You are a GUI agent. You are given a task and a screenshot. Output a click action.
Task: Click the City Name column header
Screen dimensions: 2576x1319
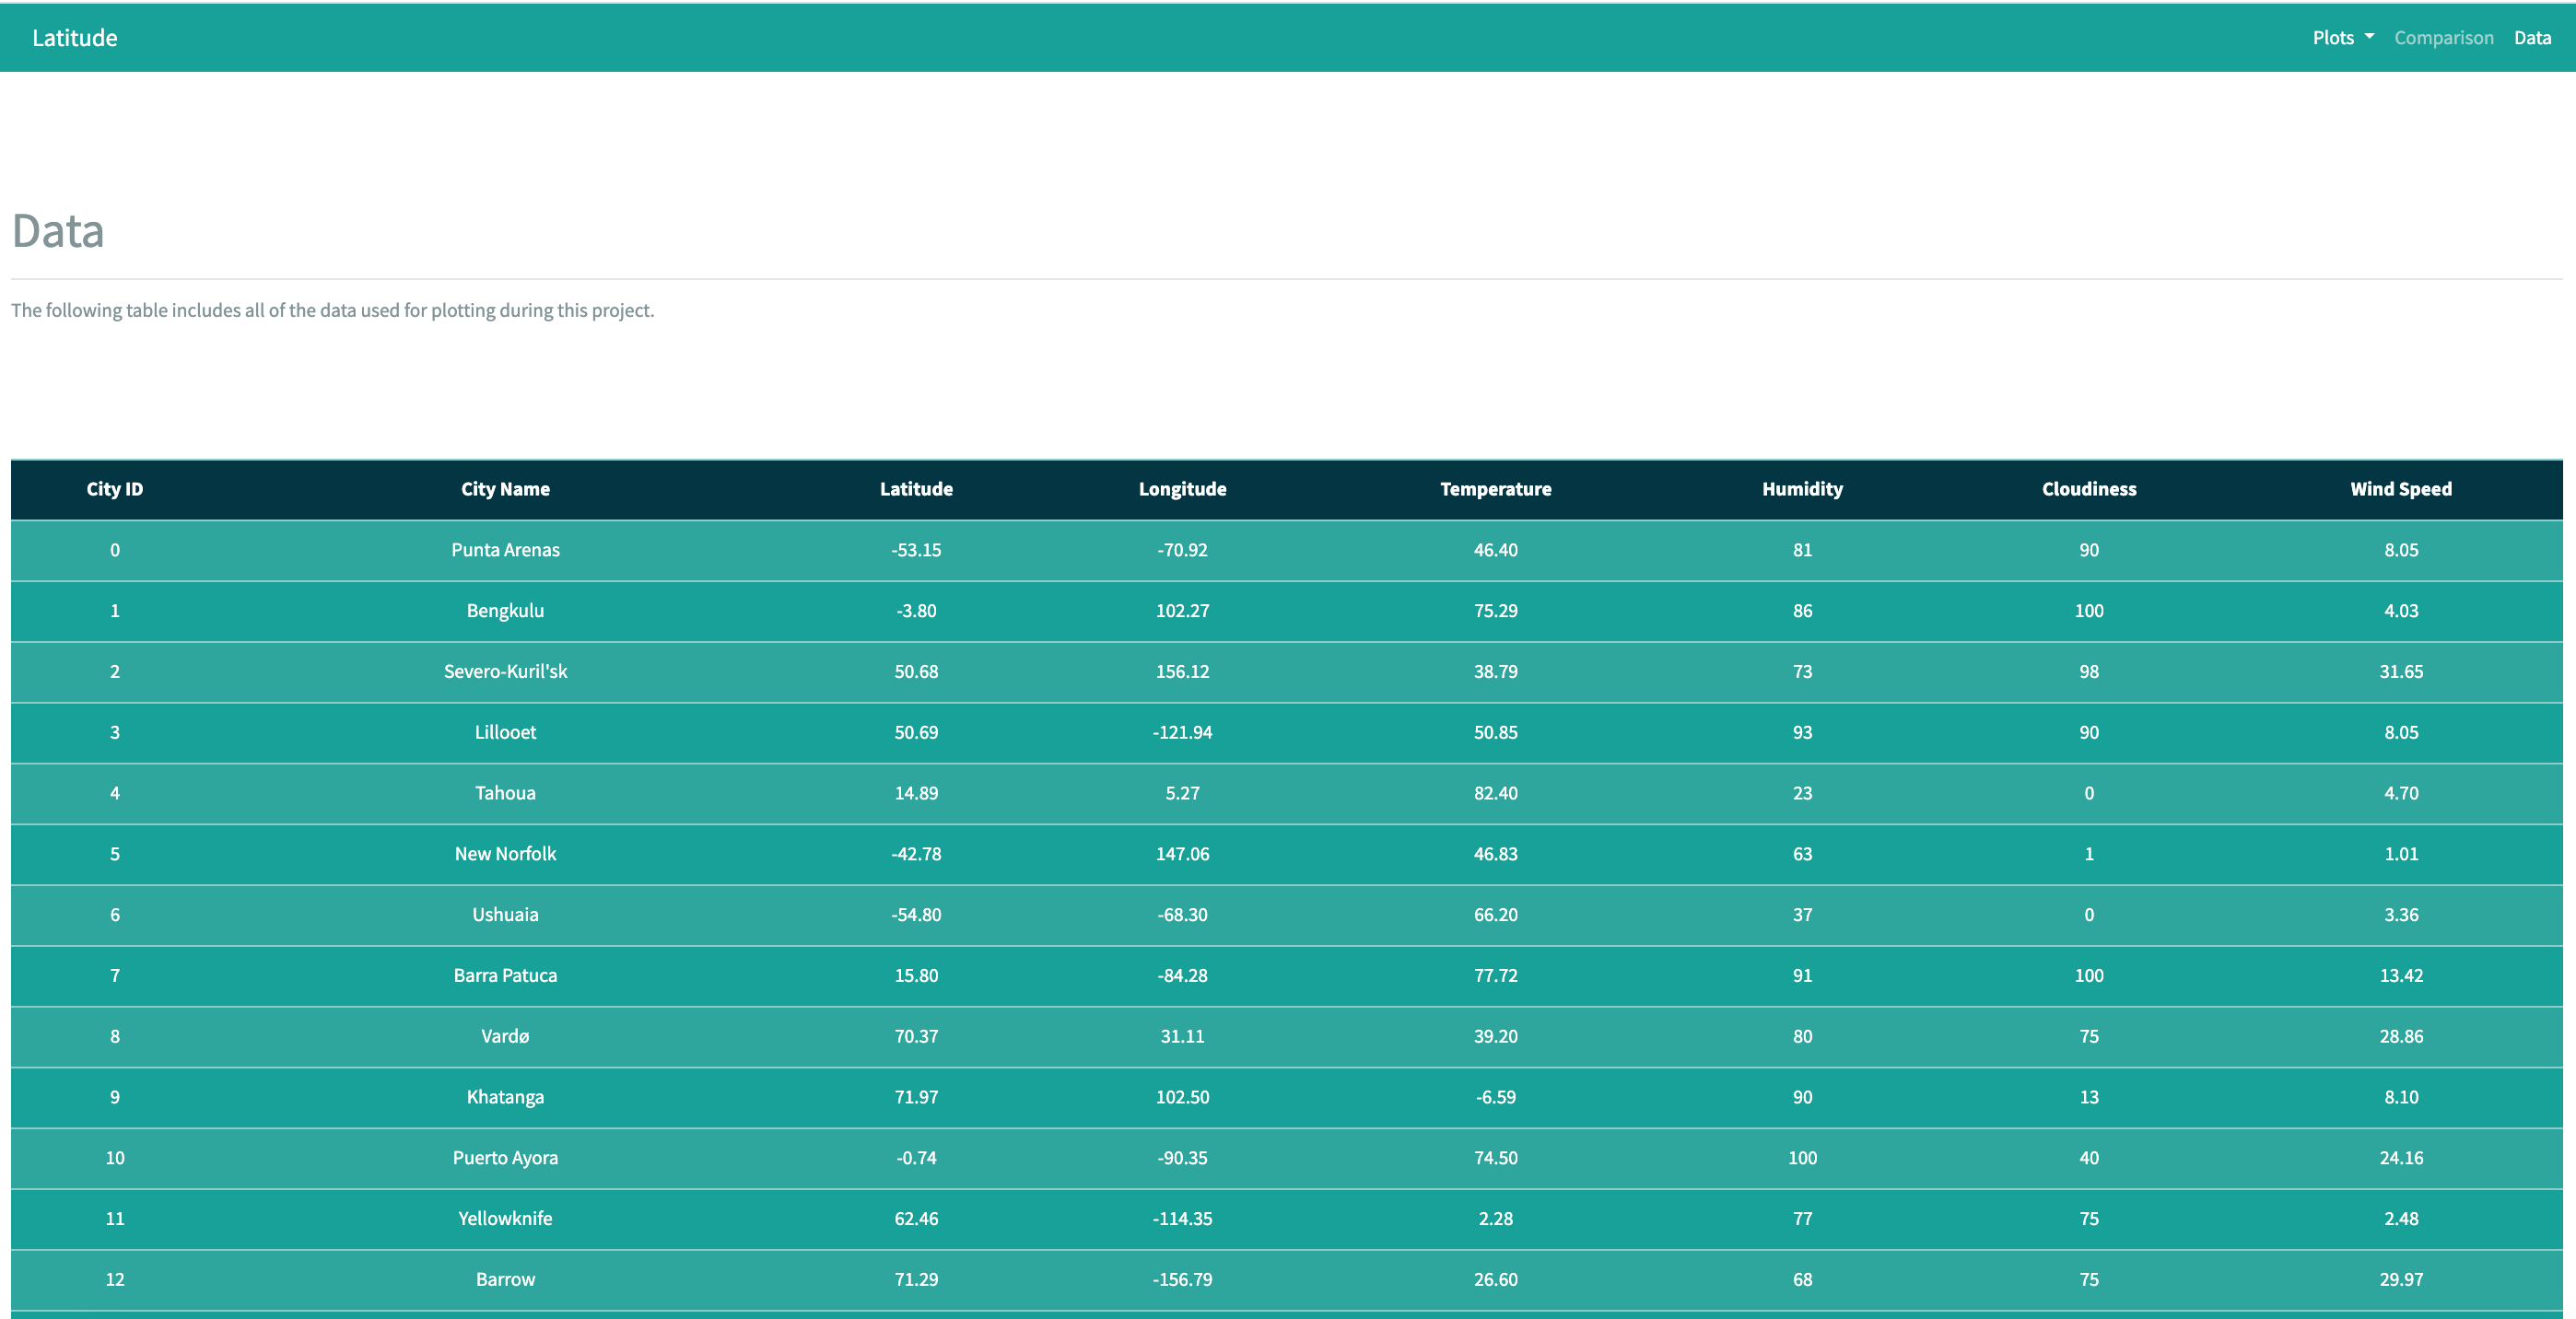pos(505,489)
